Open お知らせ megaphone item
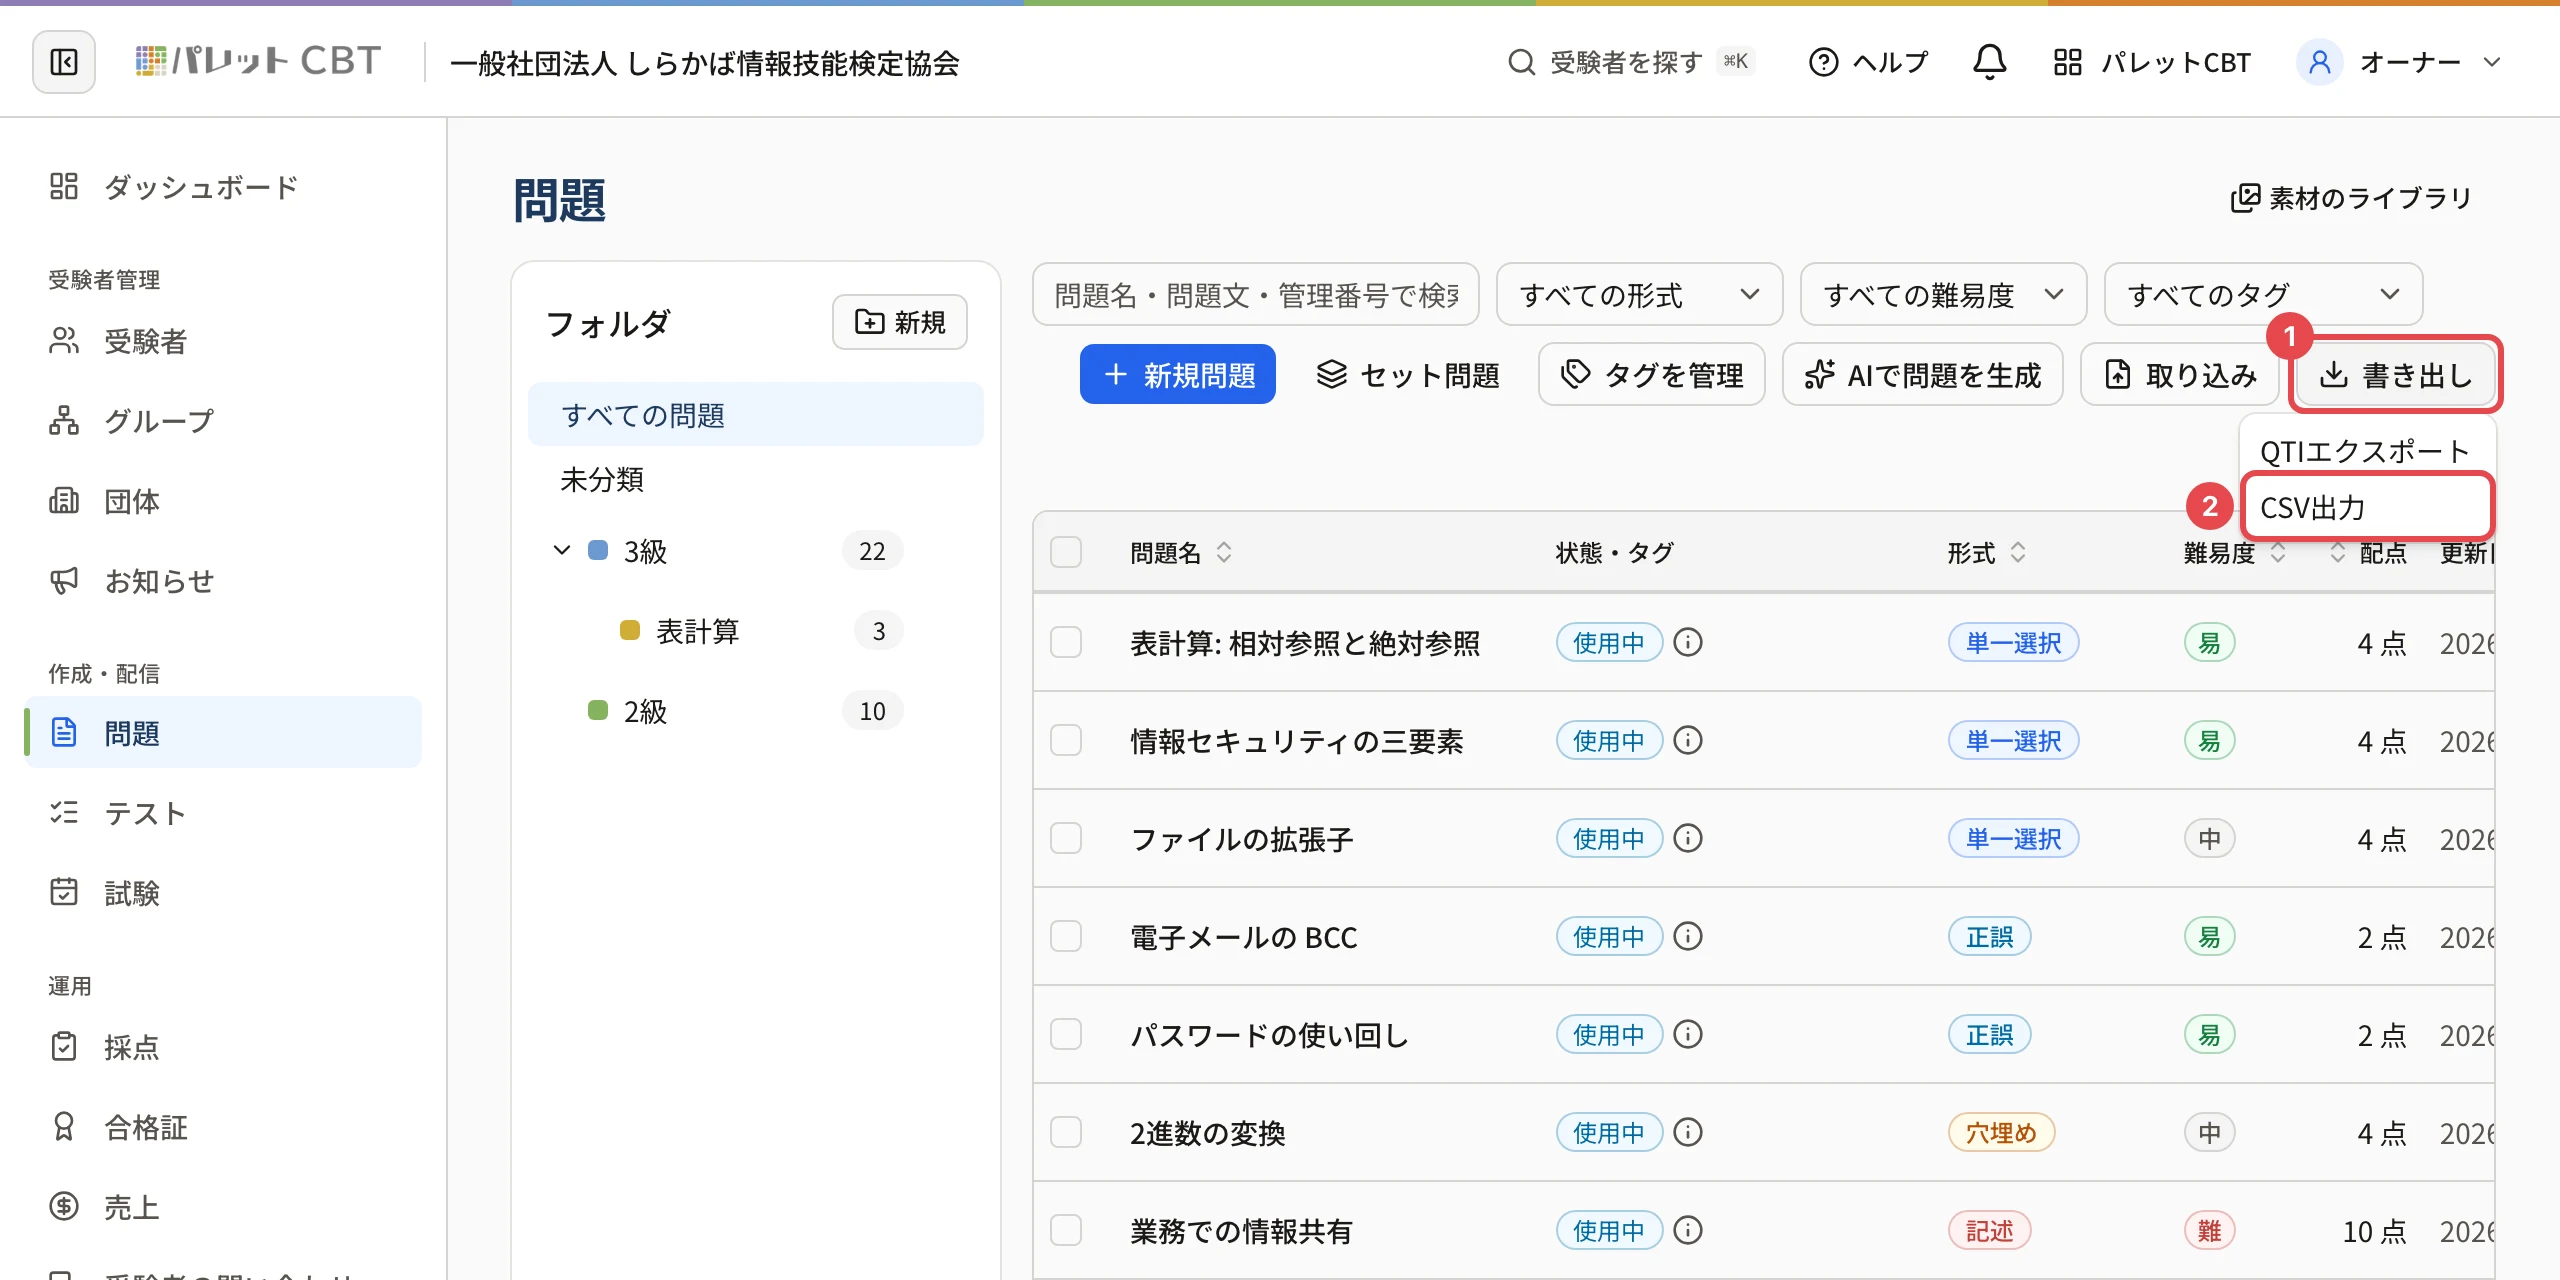 tap(222, 581)
